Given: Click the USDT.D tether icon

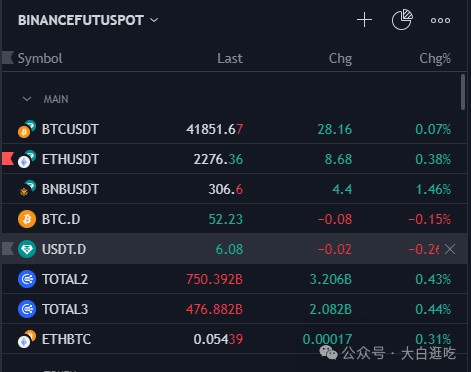Looking at the screenshot, I should pos(27,249).
